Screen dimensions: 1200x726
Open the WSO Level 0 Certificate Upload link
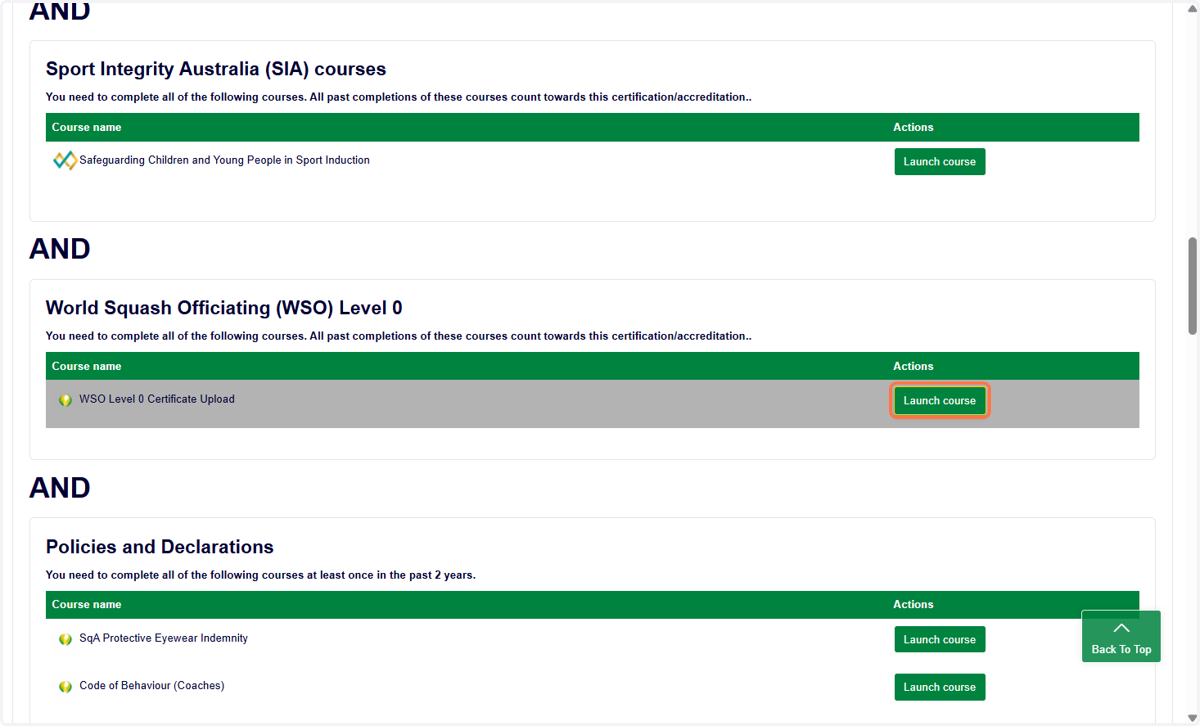pos(157,399)
